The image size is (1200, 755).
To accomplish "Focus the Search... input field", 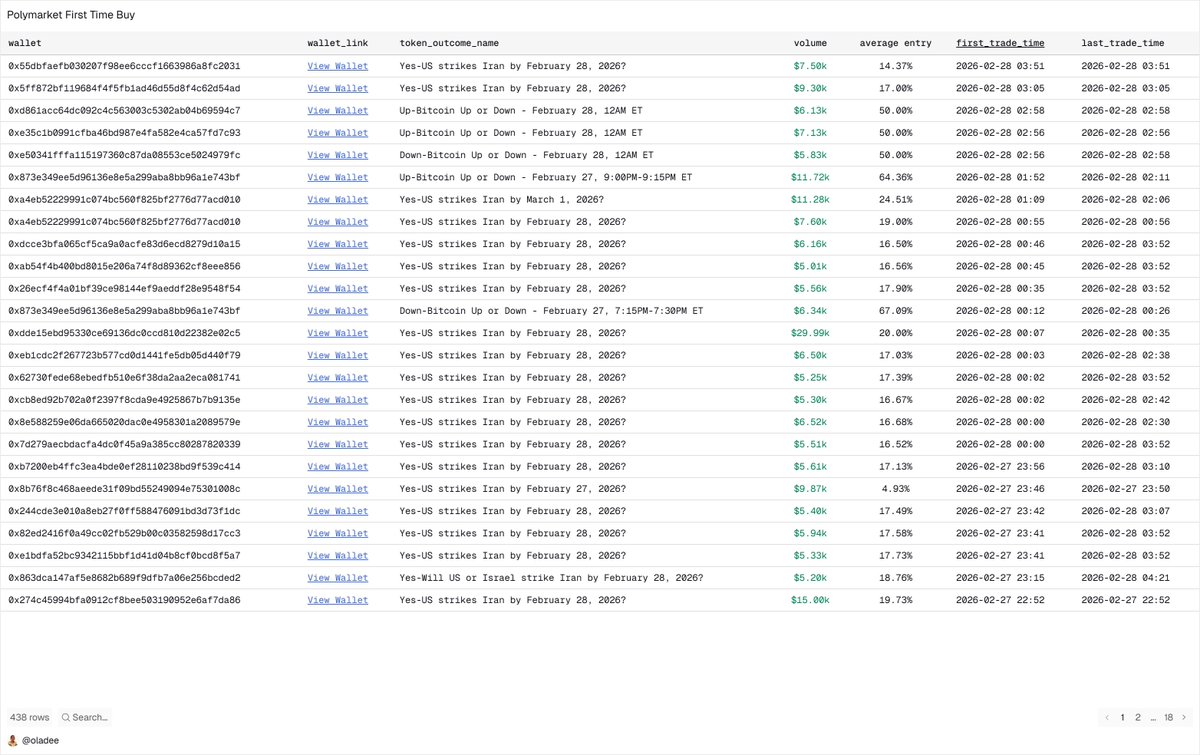I will pos(89,717).
